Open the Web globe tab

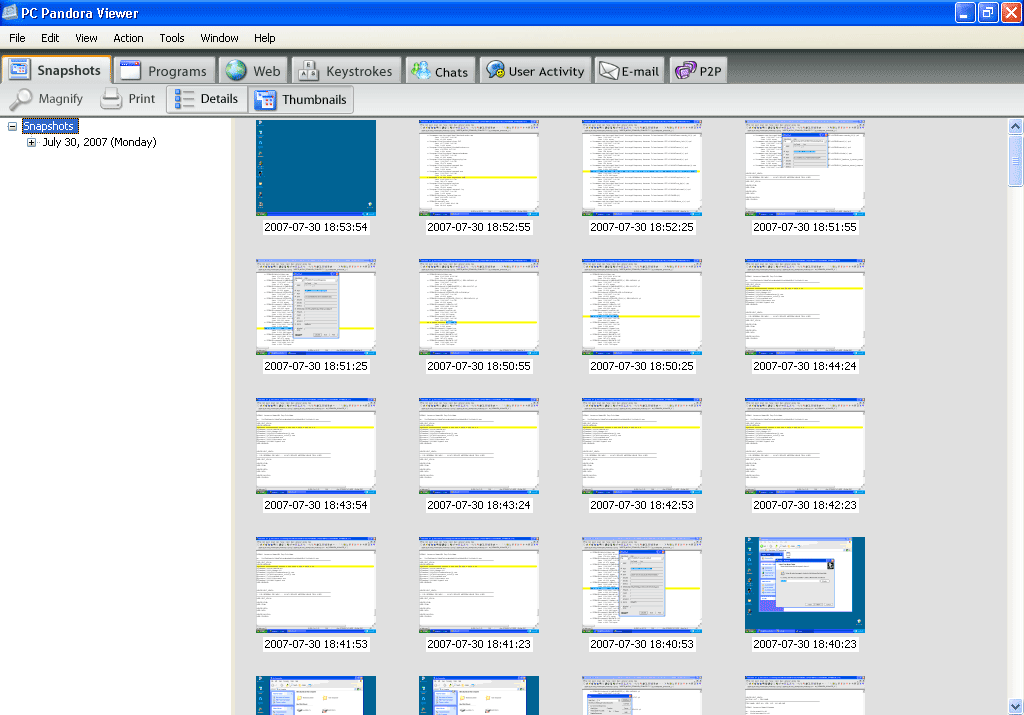tap(236, 71)
